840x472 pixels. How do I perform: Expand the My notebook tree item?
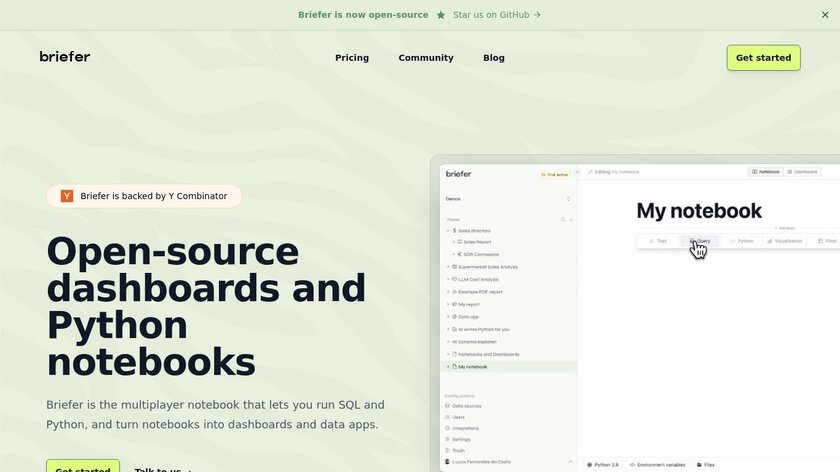tap(448, 367)
